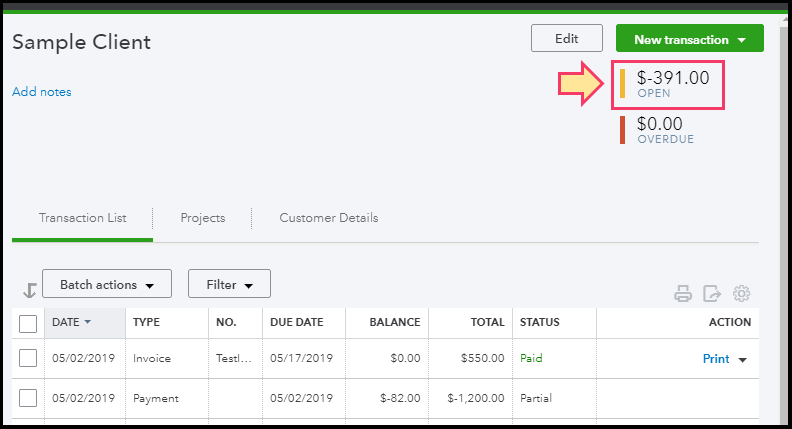Expand the Batch actions dropdown
The height and width of the screenshot is (429, 792).
[107, 285]
